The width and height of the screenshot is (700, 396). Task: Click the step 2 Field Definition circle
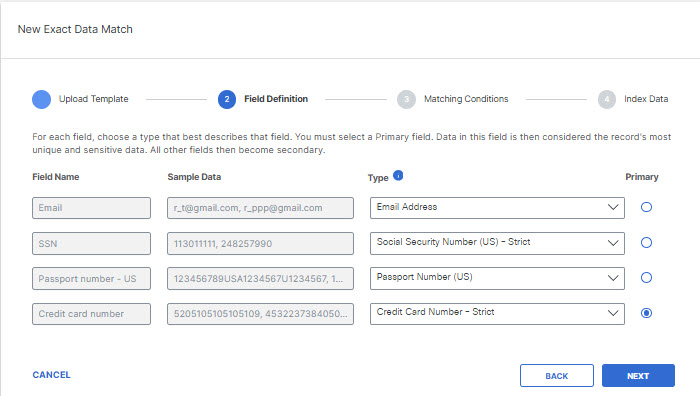pos(227,99)
